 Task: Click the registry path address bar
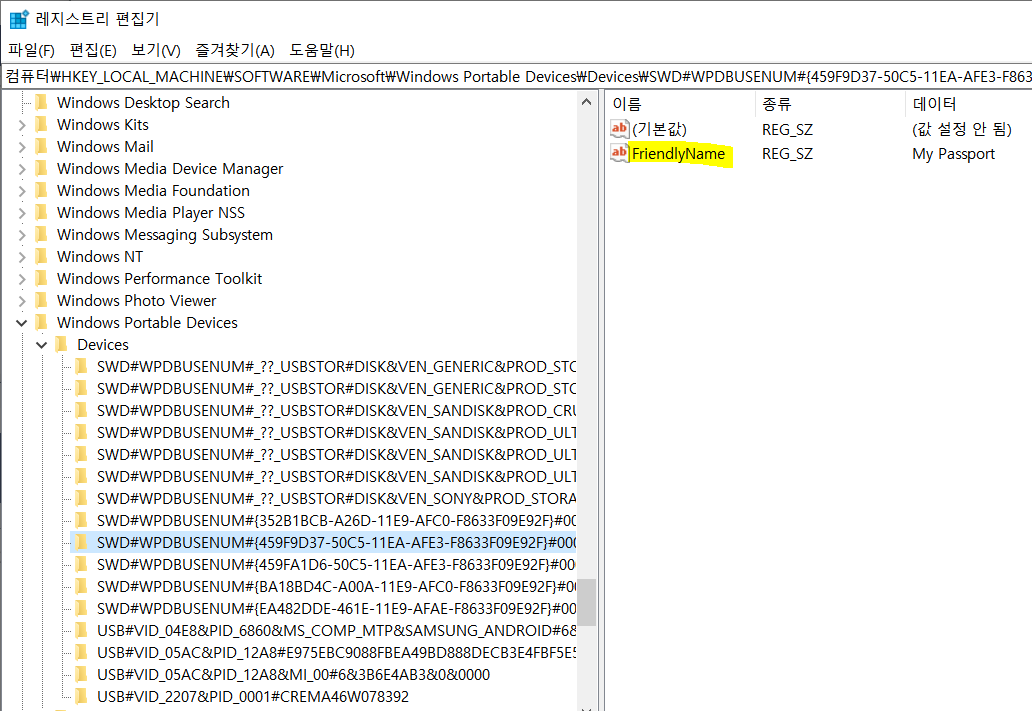[x=517, y=77]
